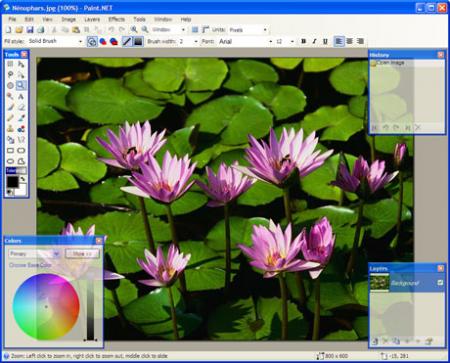Toggle alpha blending gradient button
This screenshot has height=363, width=450.
138,41
